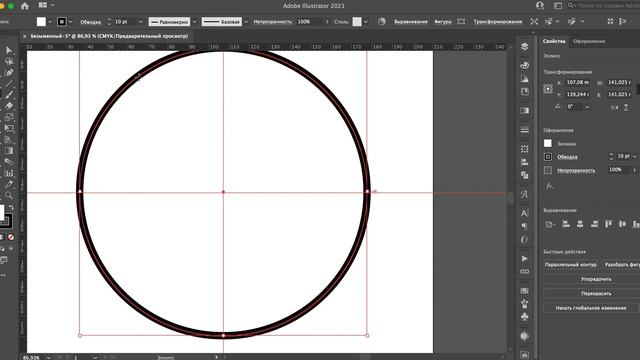Open the Трансформирование control bar link

498,22
